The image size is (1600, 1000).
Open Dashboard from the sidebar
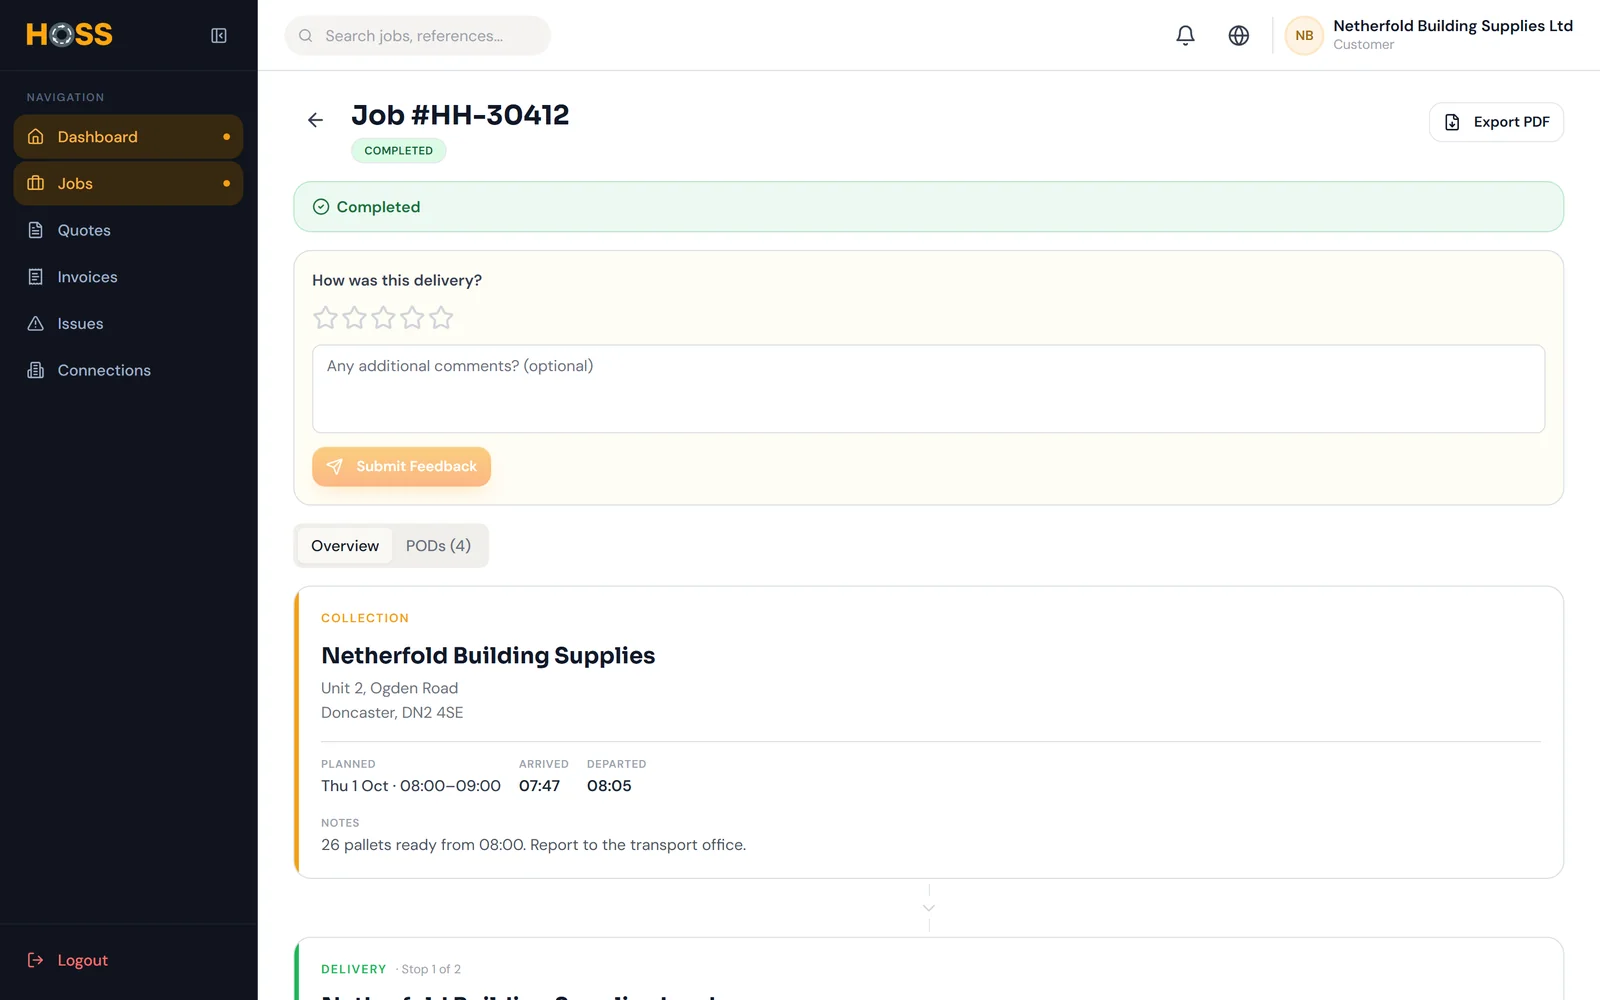[x=128, y=137]
